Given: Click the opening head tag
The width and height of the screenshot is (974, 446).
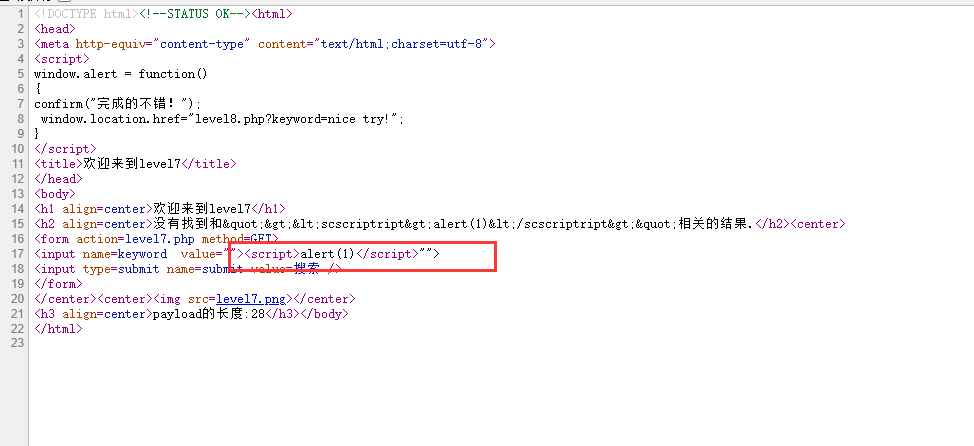Looking at the screenshot, I should [55, 29].
